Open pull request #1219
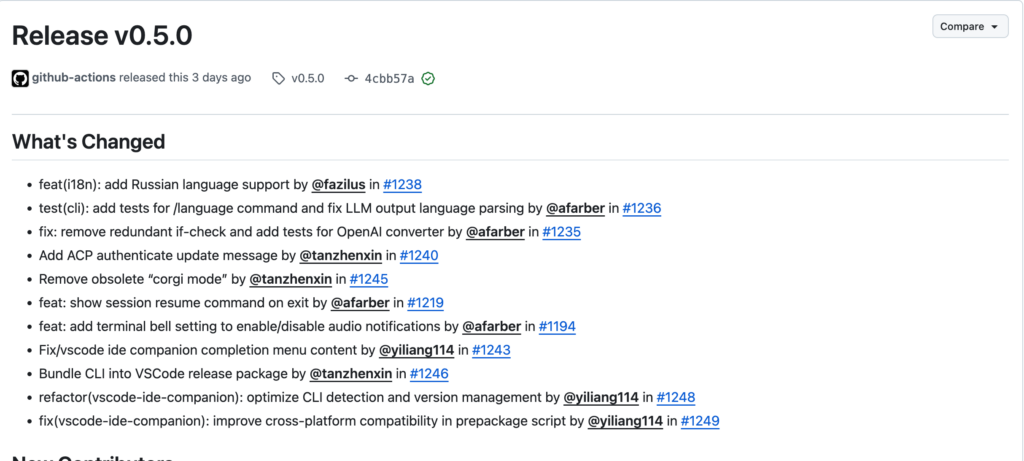Viewport: 1024px width, 461px height. click(425, 303)
